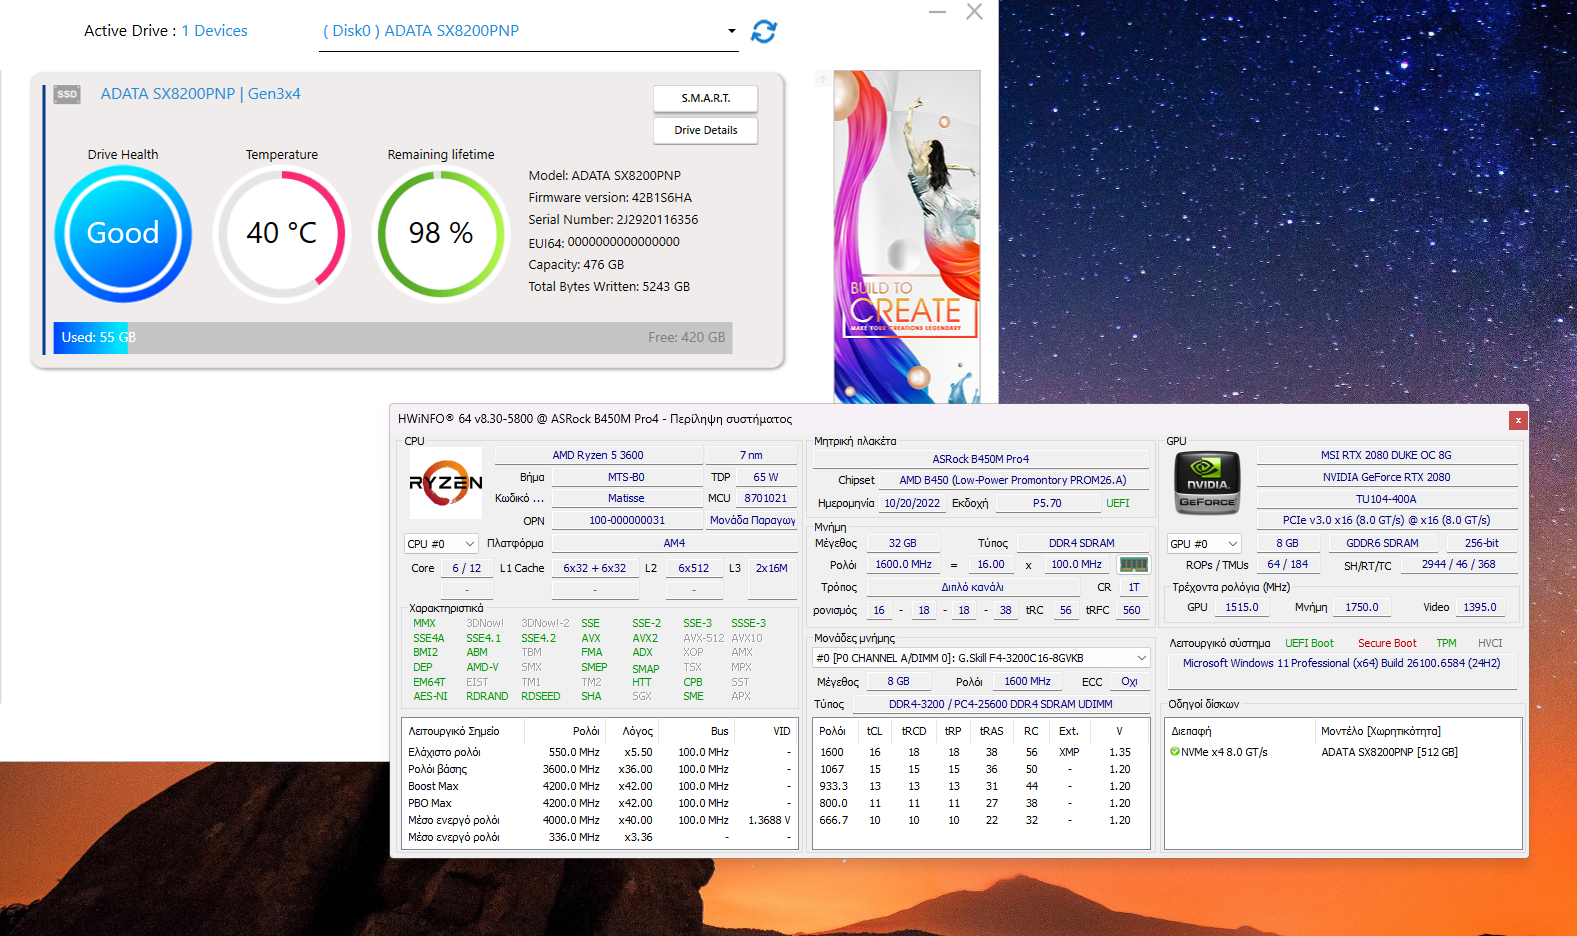This screenshot has width=1577, height=936.
Task: Expand the CPU #0 selector
Action: [x=441, y=544]
